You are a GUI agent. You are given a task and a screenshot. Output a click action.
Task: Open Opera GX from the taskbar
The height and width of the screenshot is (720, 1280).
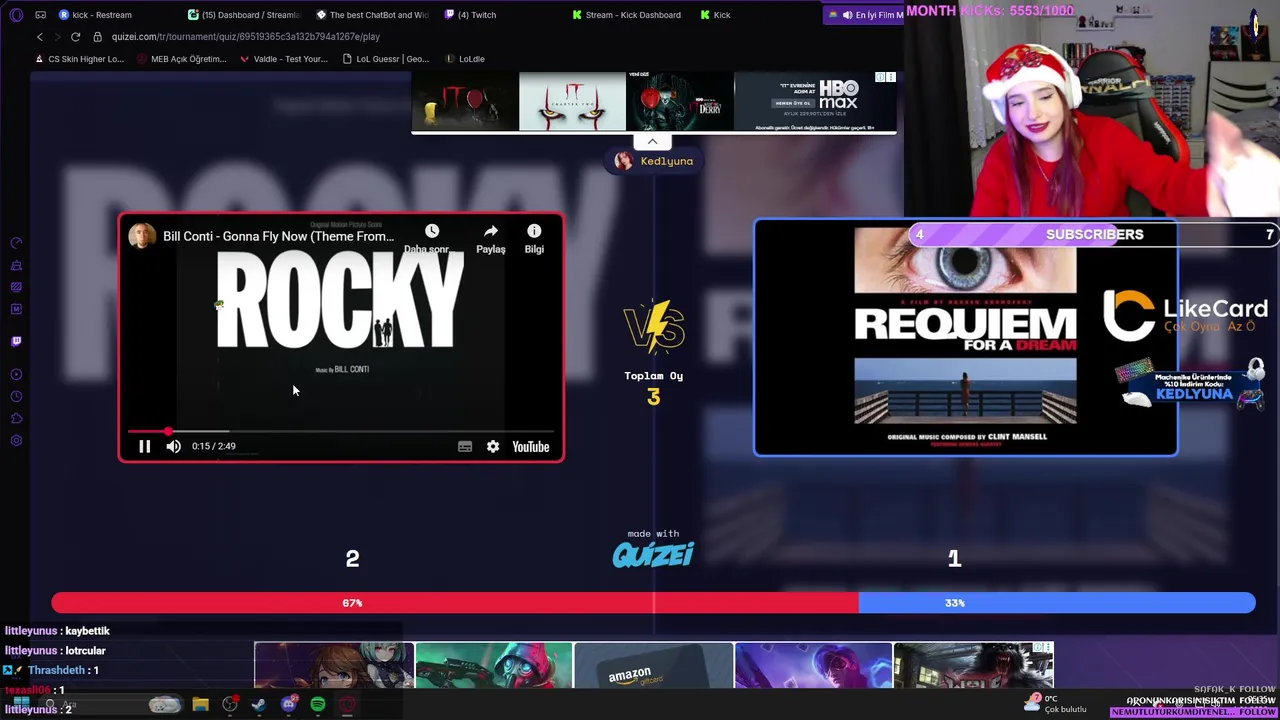point(347,705)
